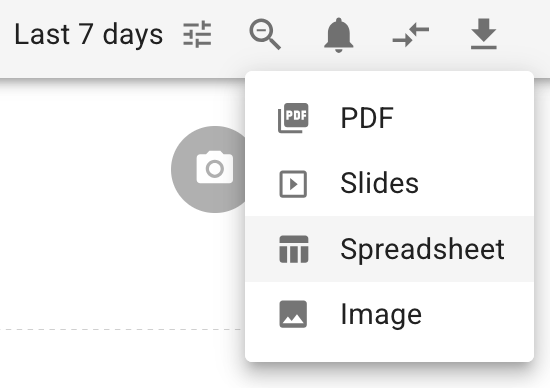The width and height of the screenshot is (550, 388).
Task: Click the PDF label text
Action: pos(367,118)
